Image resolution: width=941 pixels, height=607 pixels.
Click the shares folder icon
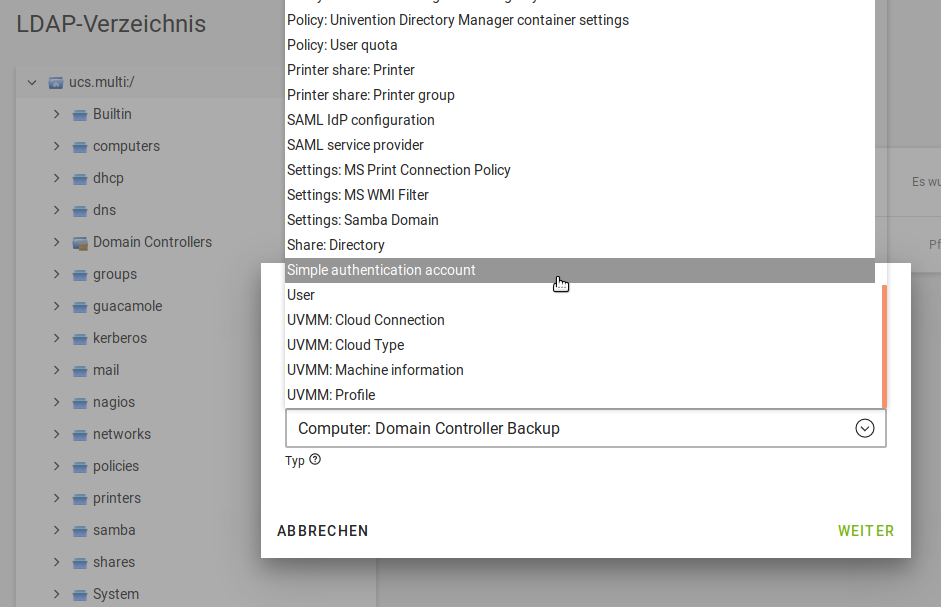pyautogui.click(x=80, y=563)
